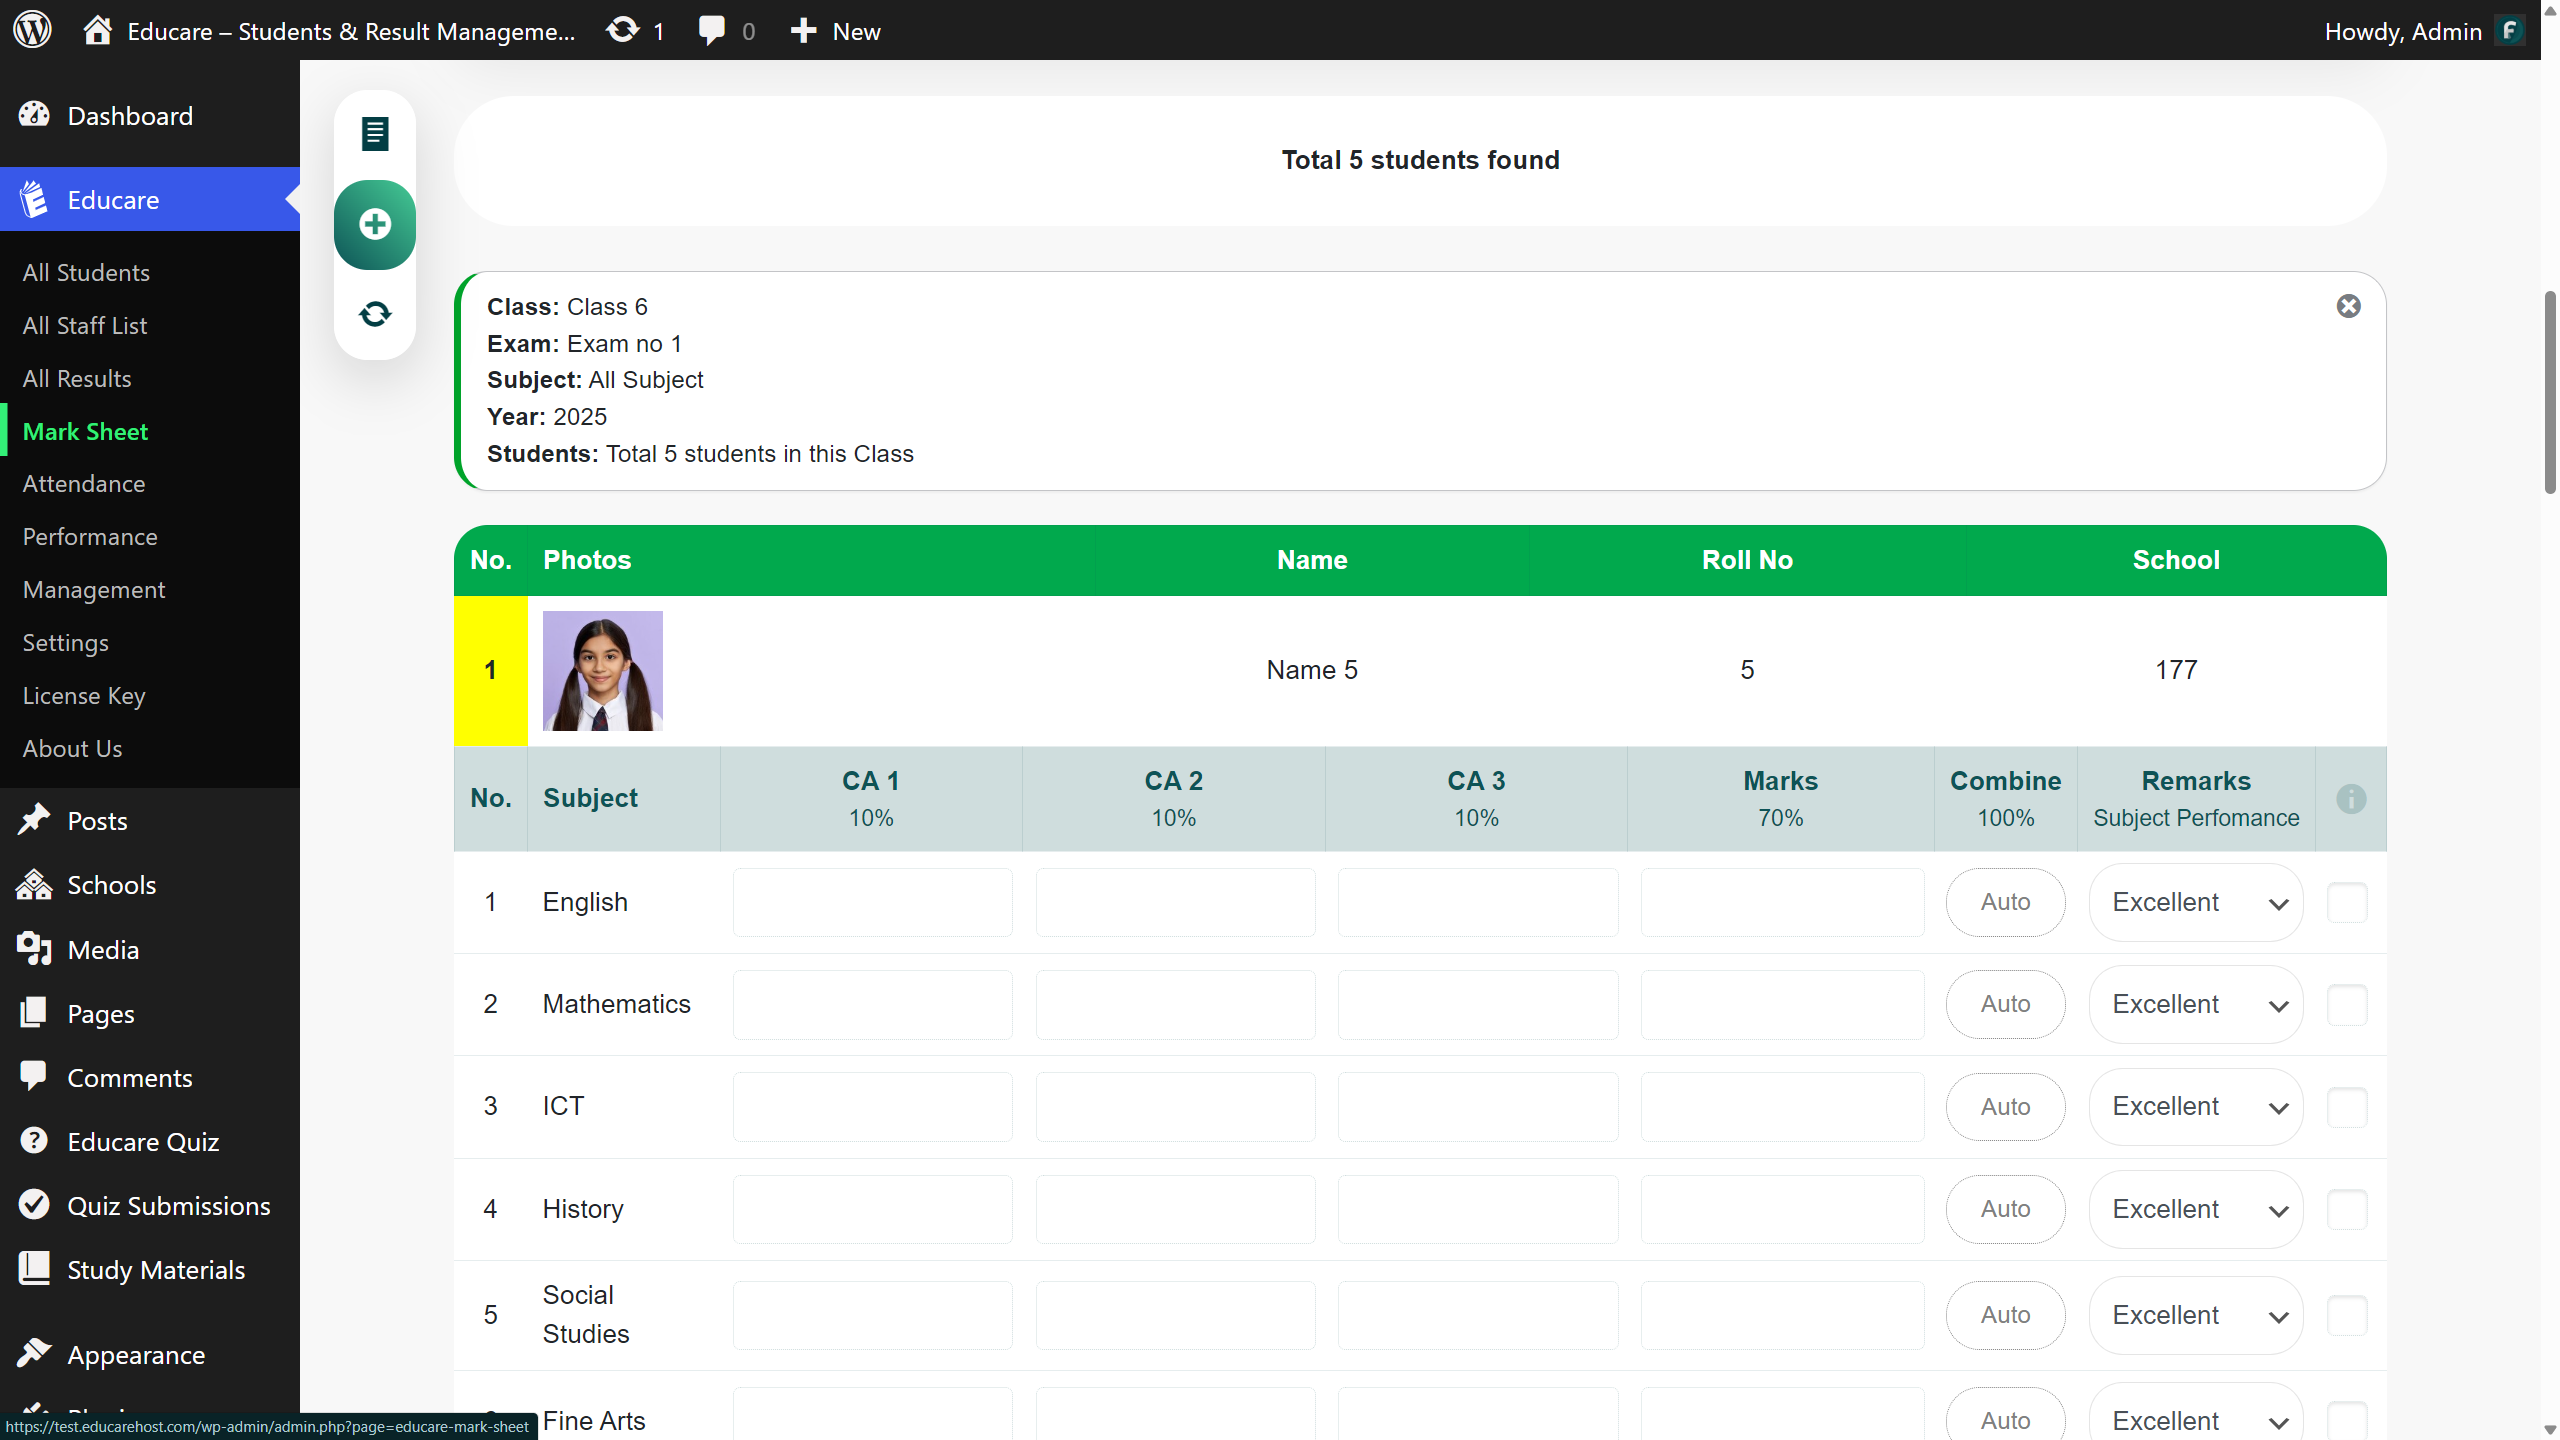Viewport: 2560px width, 1440px height.
Task: Open Attendance in Educare submenu
Action: pos(84,484)
